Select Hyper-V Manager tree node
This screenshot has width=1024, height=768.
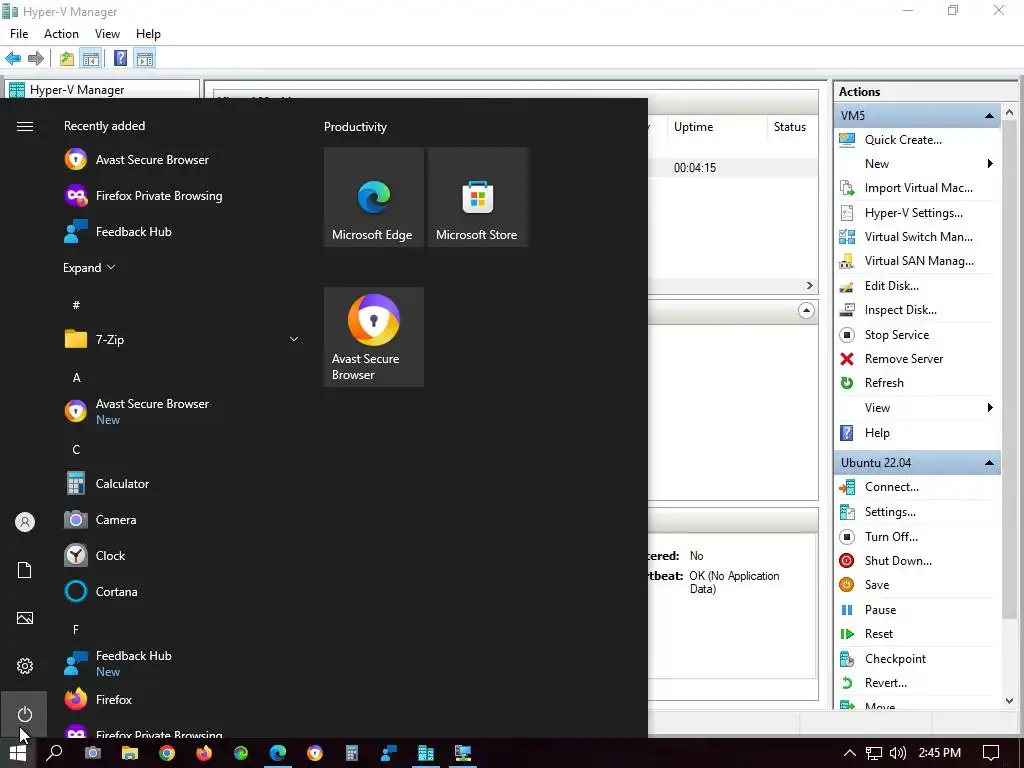point(76,89)
